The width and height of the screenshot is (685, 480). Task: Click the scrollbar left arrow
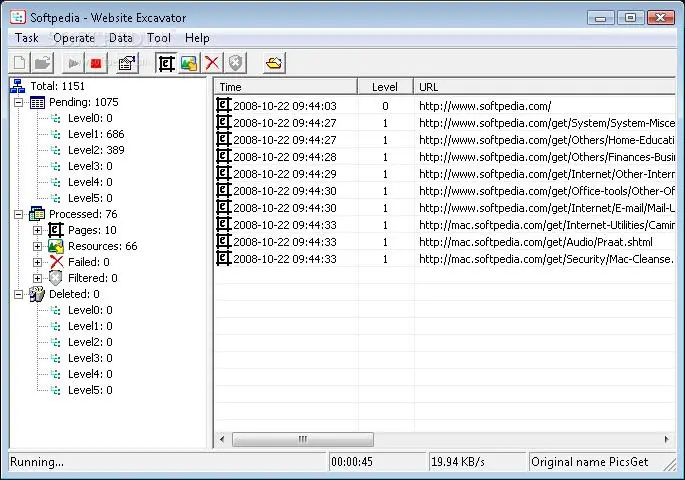point(222,439)
